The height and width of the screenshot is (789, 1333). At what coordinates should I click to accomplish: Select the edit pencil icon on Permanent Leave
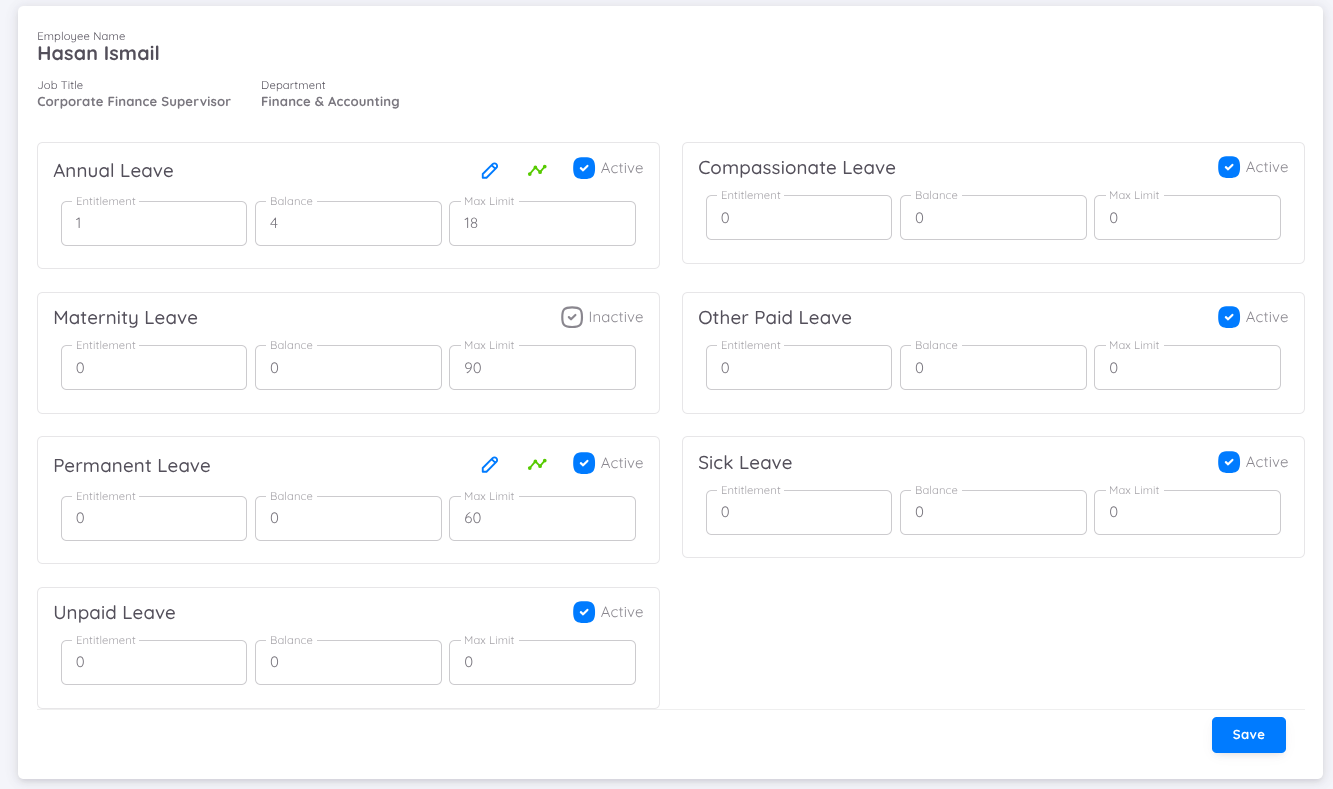tap(489, 464)
